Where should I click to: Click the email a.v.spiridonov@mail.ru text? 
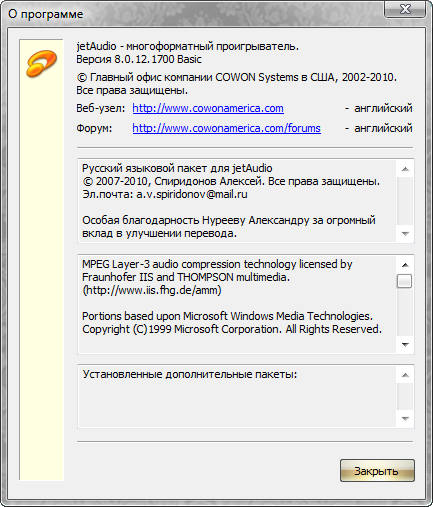tap(192, 194)
